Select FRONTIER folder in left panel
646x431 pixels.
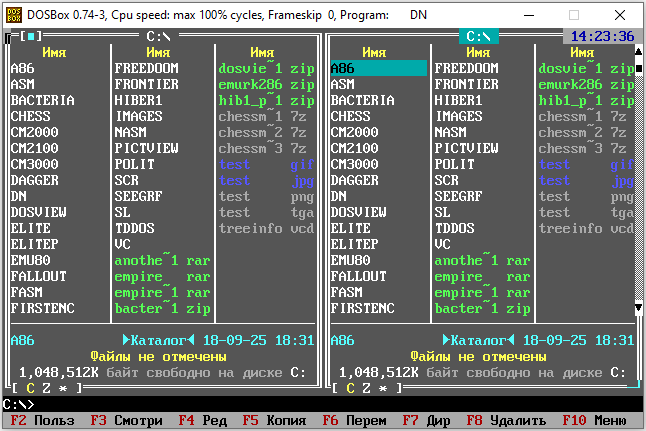point(147,84)
